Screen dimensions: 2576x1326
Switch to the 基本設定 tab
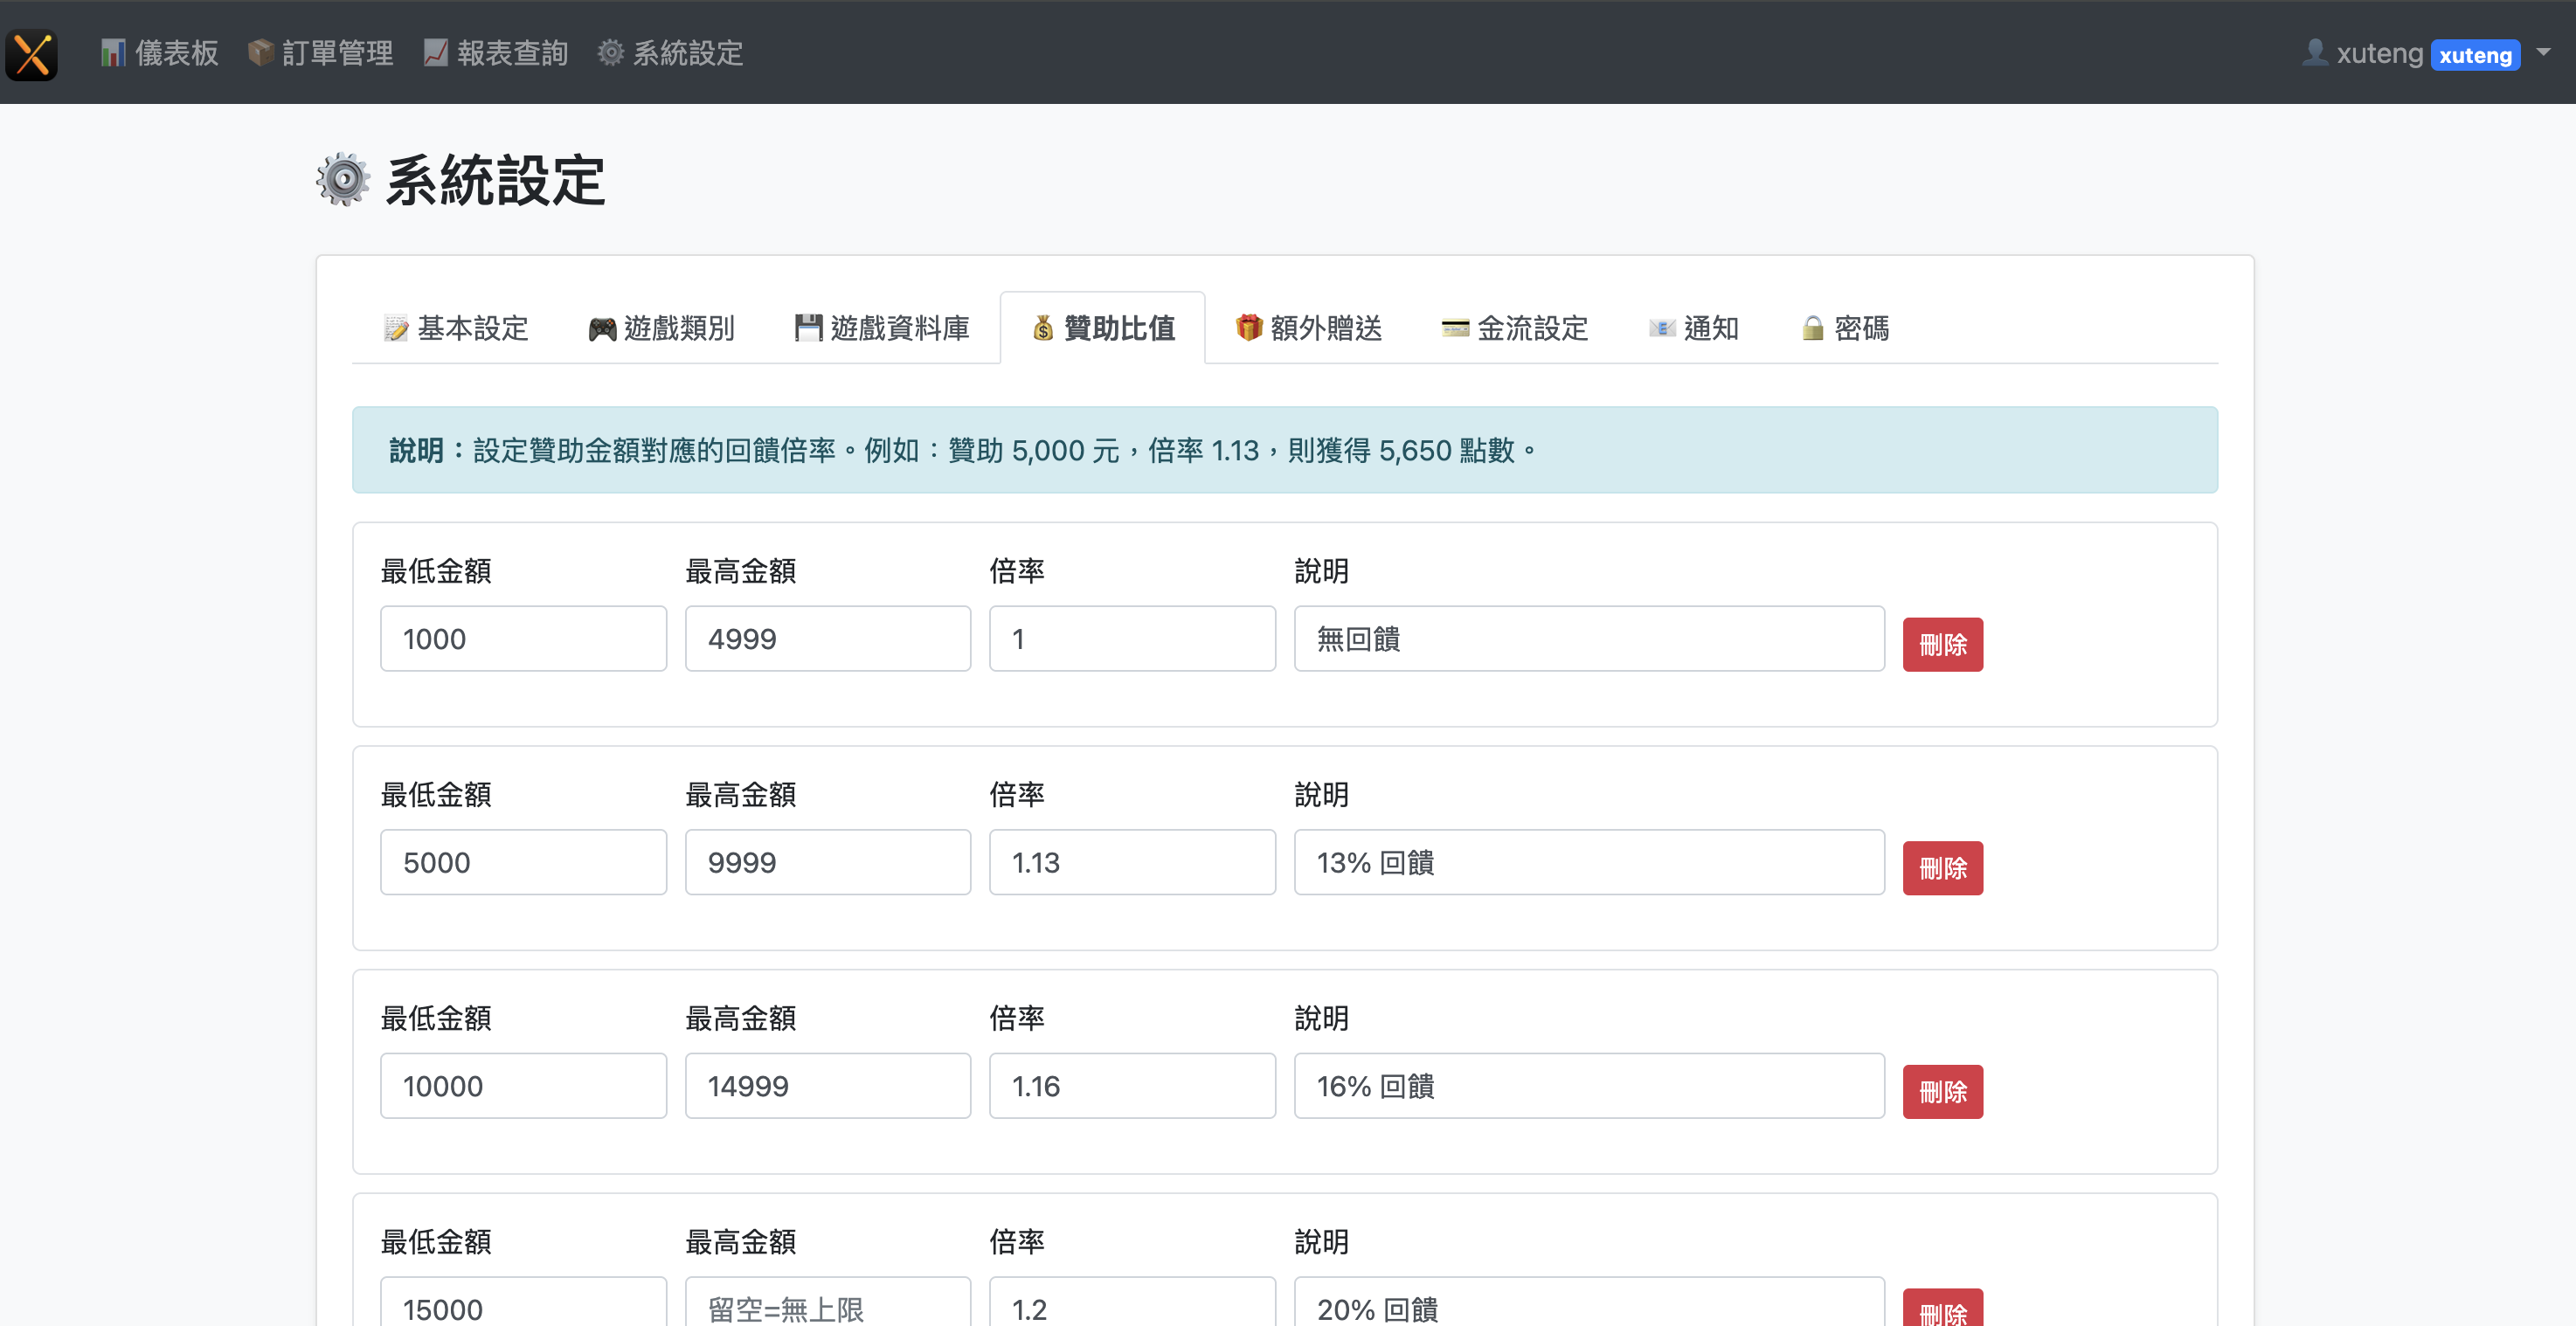tap(457, 329)
